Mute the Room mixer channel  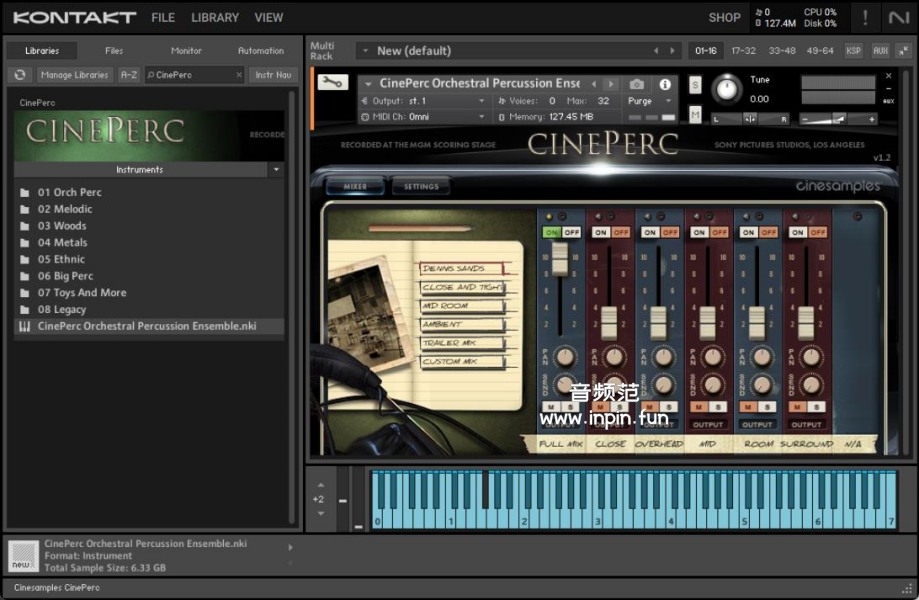coord(750,407)
